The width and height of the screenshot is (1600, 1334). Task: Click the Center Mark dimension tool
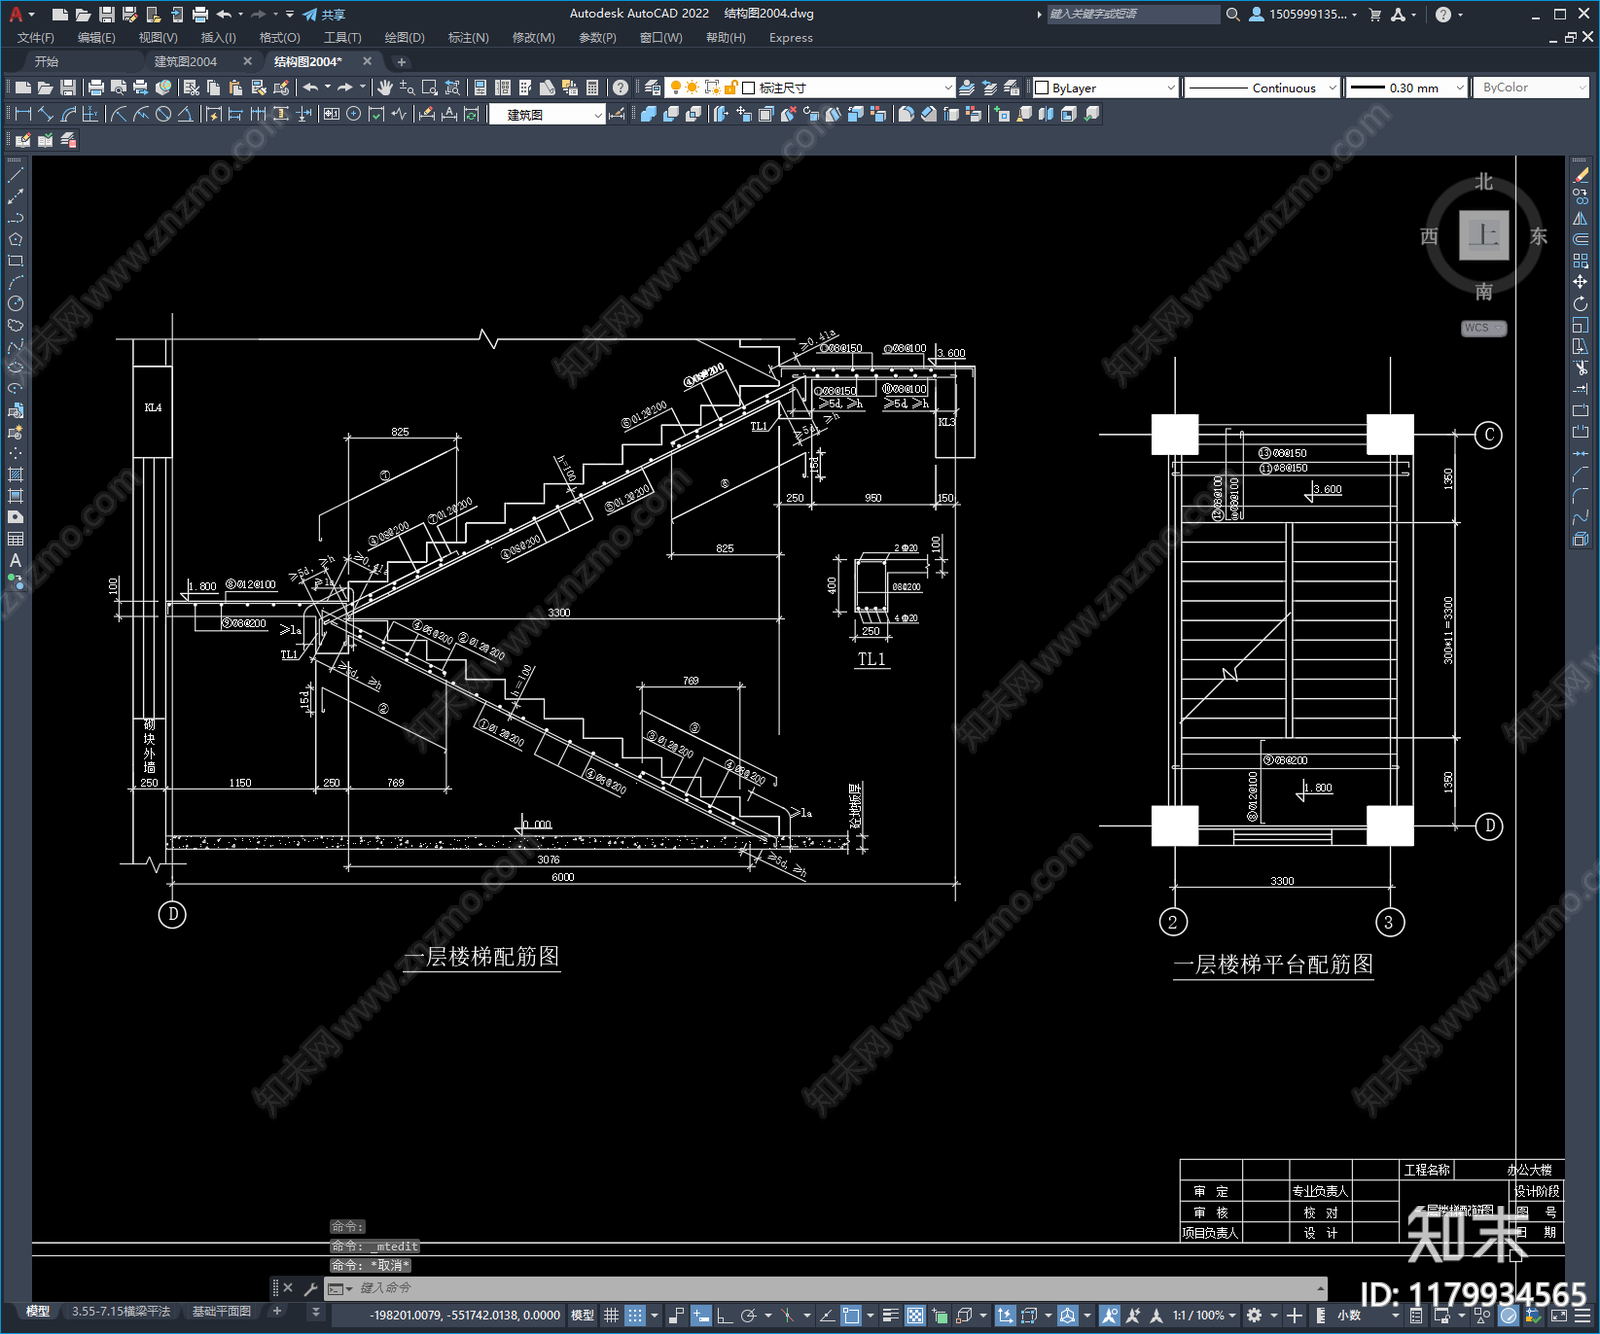pyautogui.click(x=354, y=114)
